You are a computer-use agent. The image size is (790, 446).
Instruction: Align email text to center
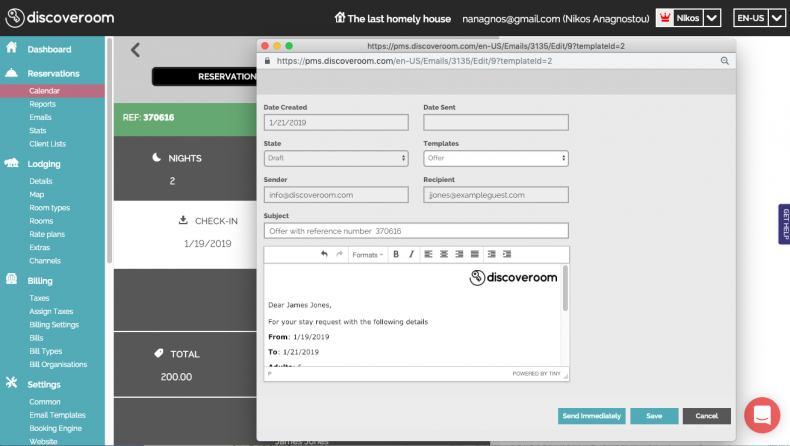coord(443,255)
